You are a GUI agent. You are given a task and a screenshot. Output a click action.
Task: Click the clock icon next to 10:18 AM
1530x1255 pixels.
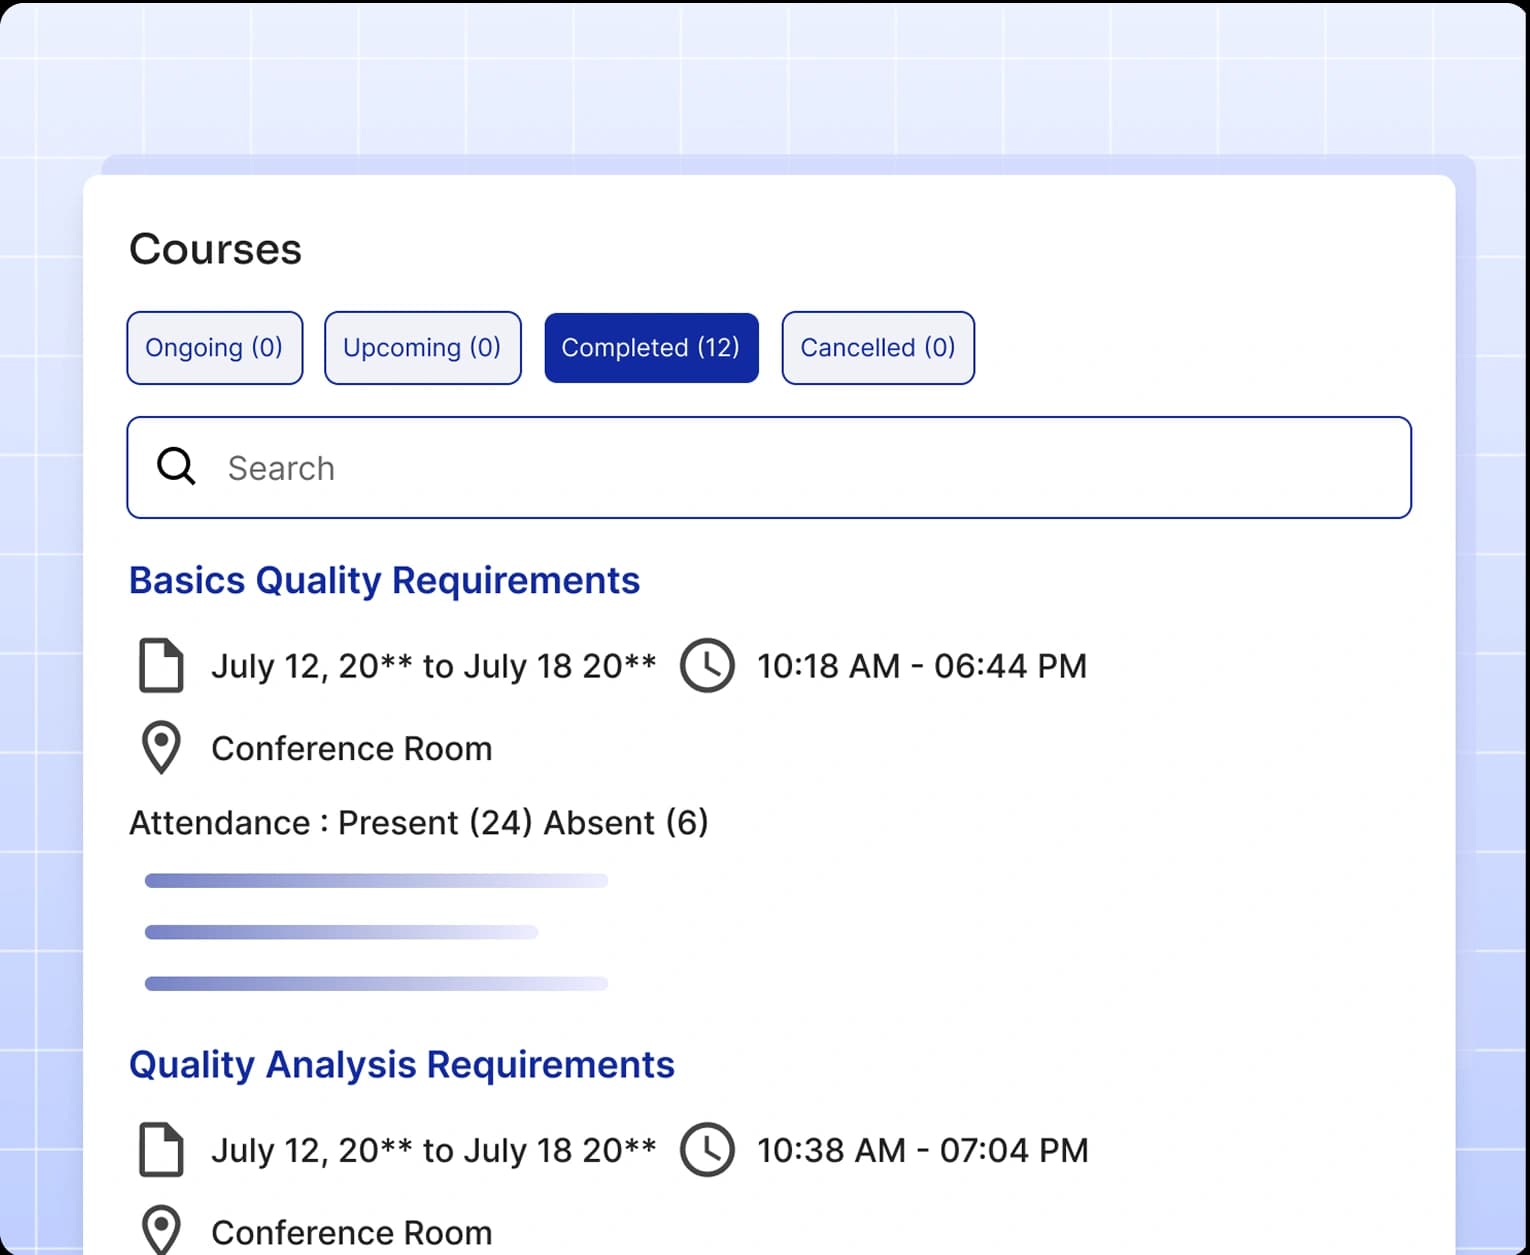click(708, 665)
